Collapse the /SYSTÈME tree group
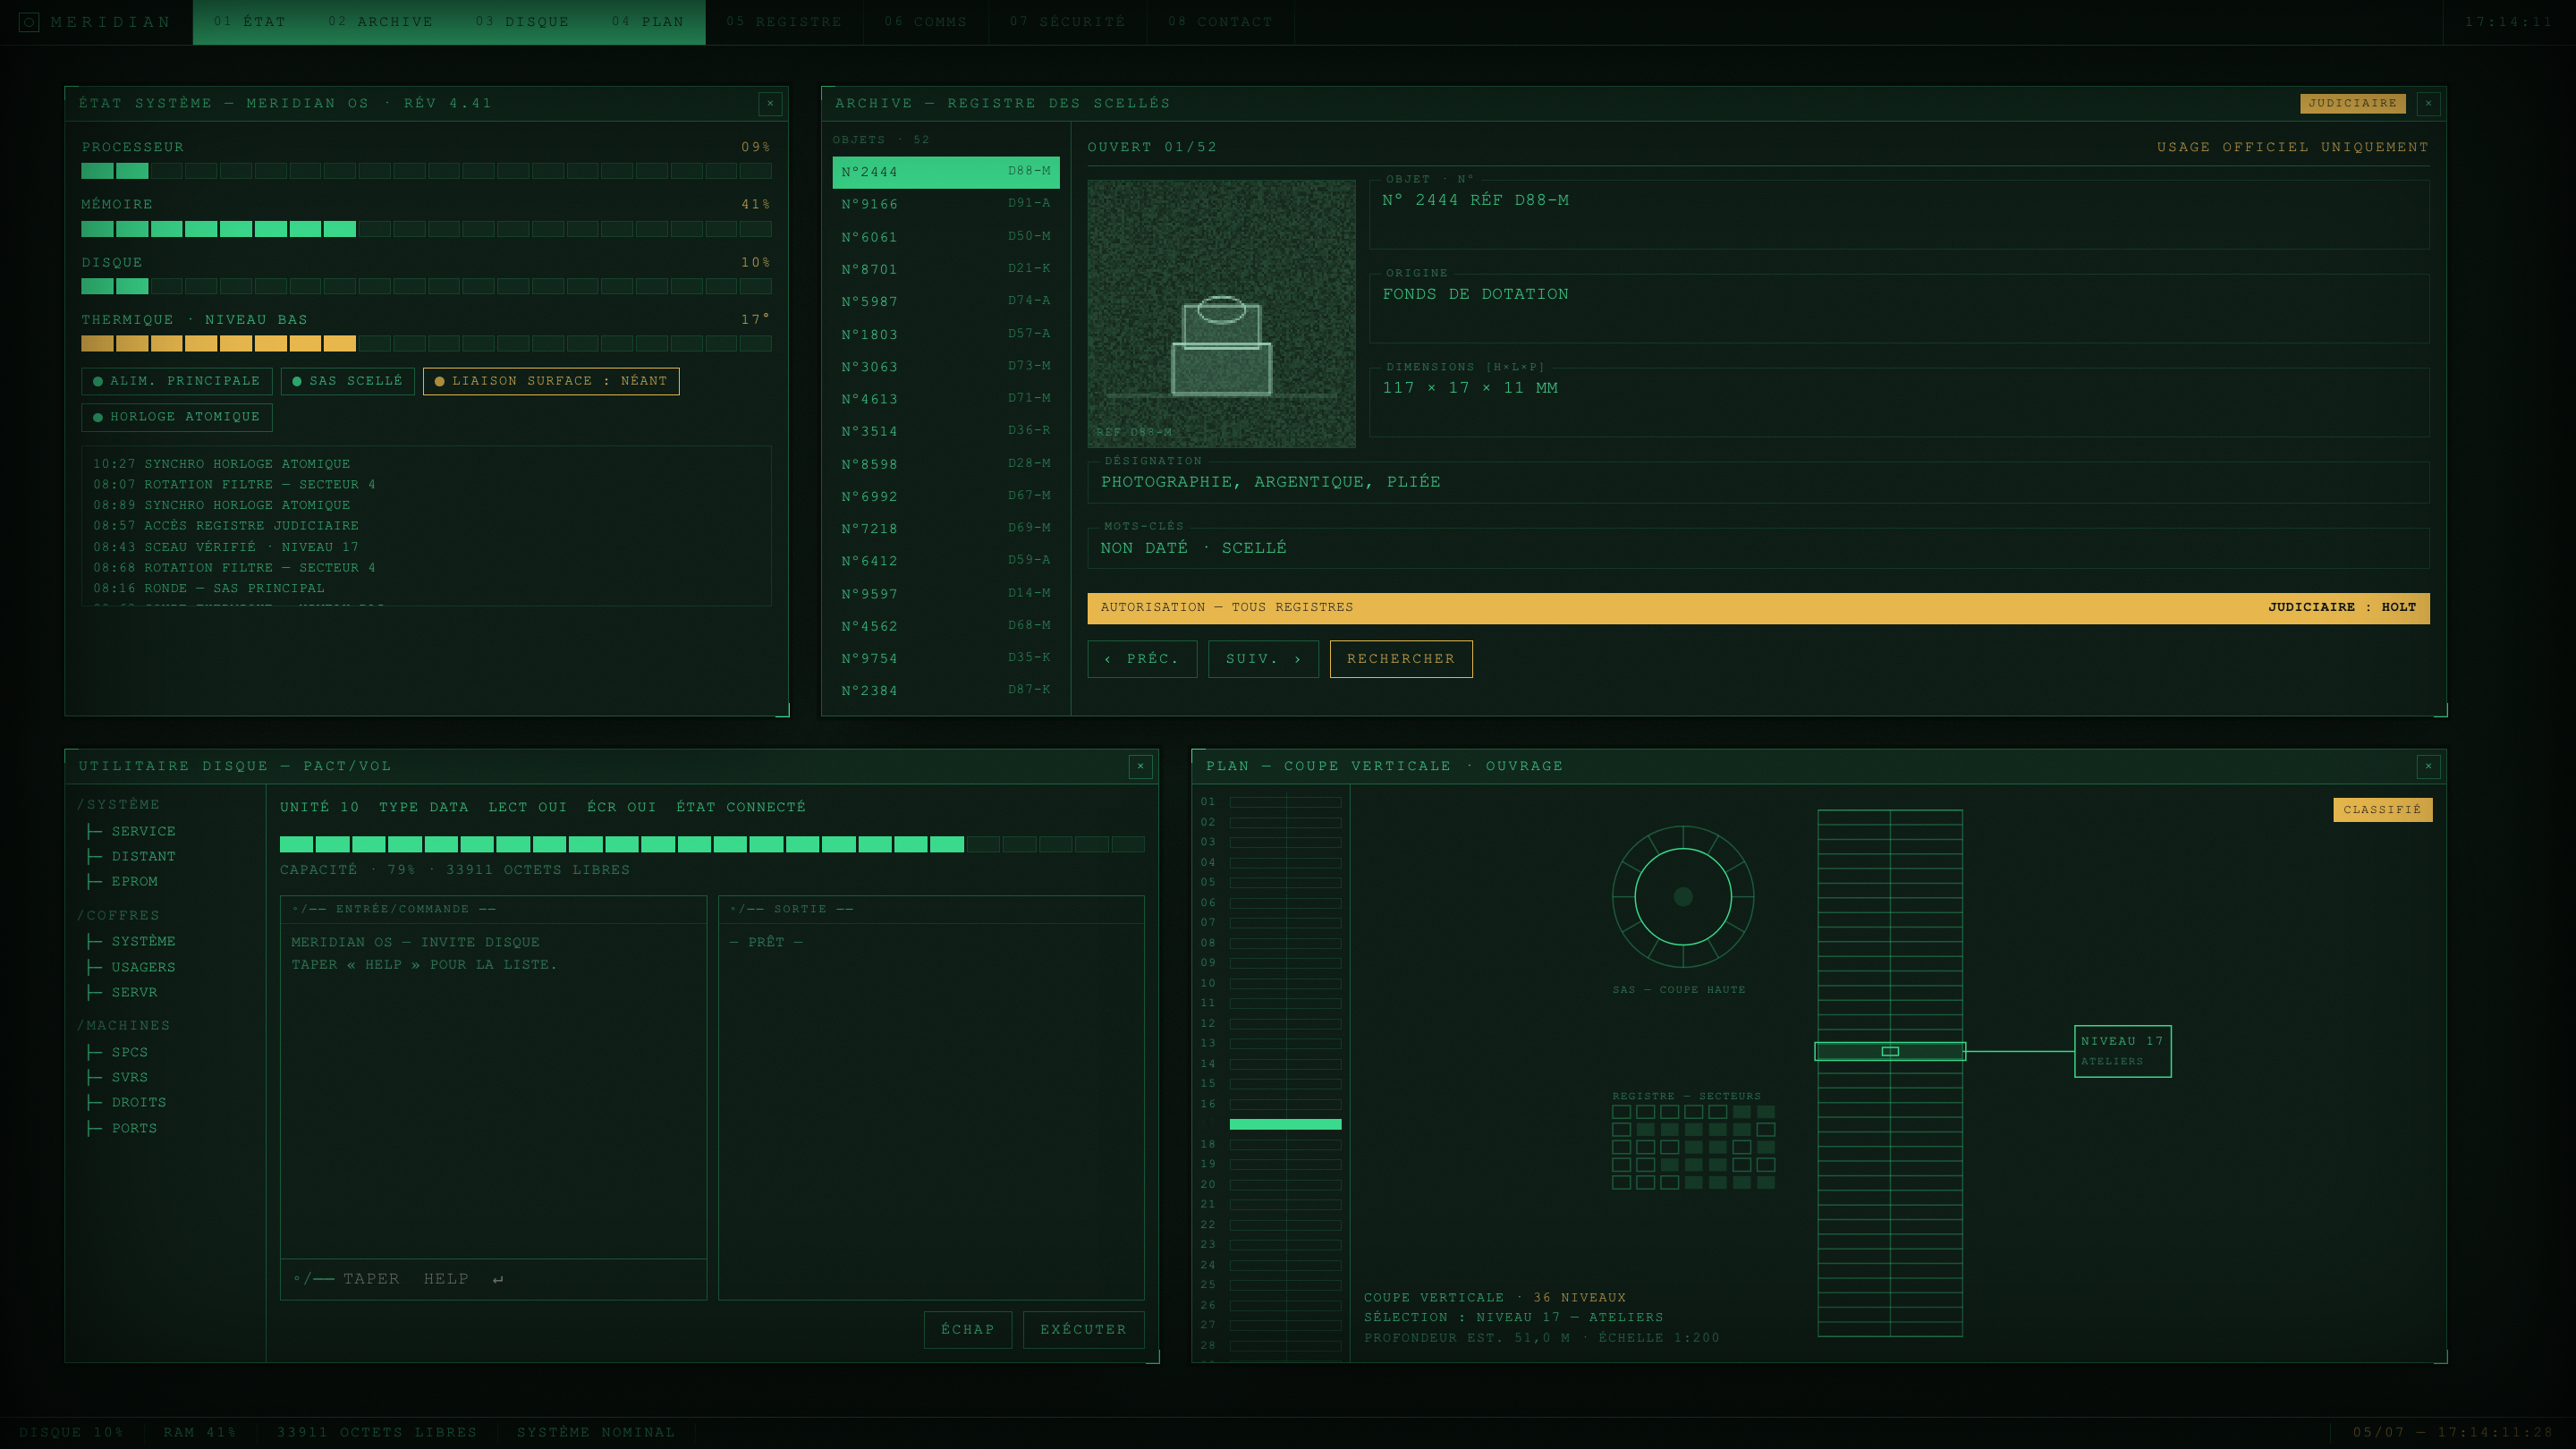The width and height of the screenshot is (2576, 1449). coord(119,805)
